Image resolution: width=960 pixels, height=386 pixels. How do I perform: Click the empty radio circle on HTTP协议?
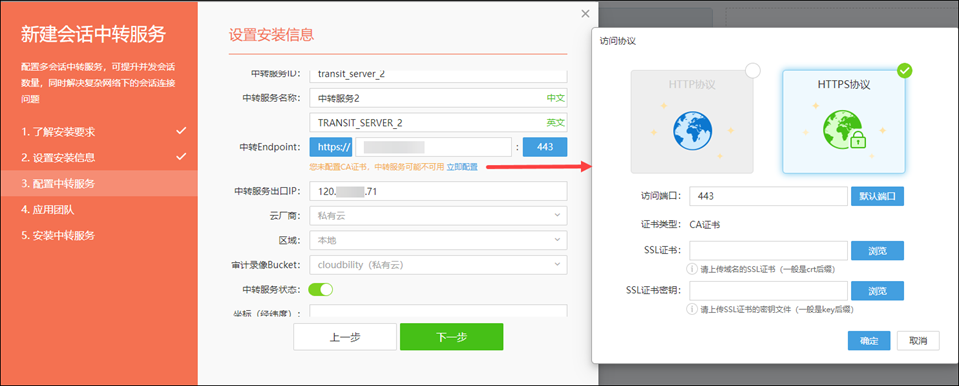(753, 70)
